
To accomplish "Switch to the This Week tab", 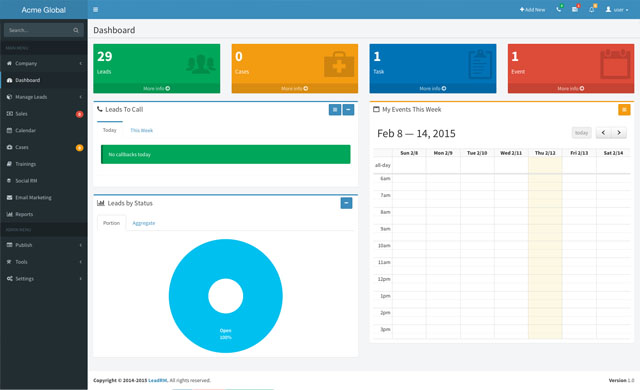I will click(142, 130).
